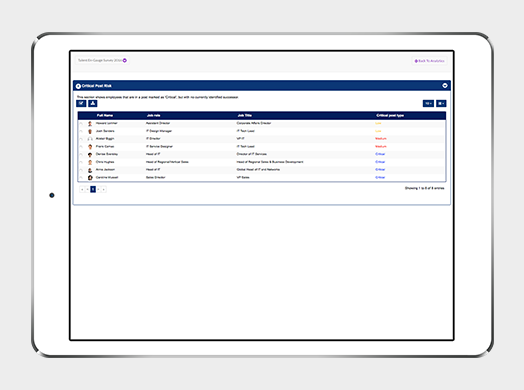Viewport: 524px width, 390px height.
Task: Click row action icon beside Anne Jackson
Action: click(81, 170)
